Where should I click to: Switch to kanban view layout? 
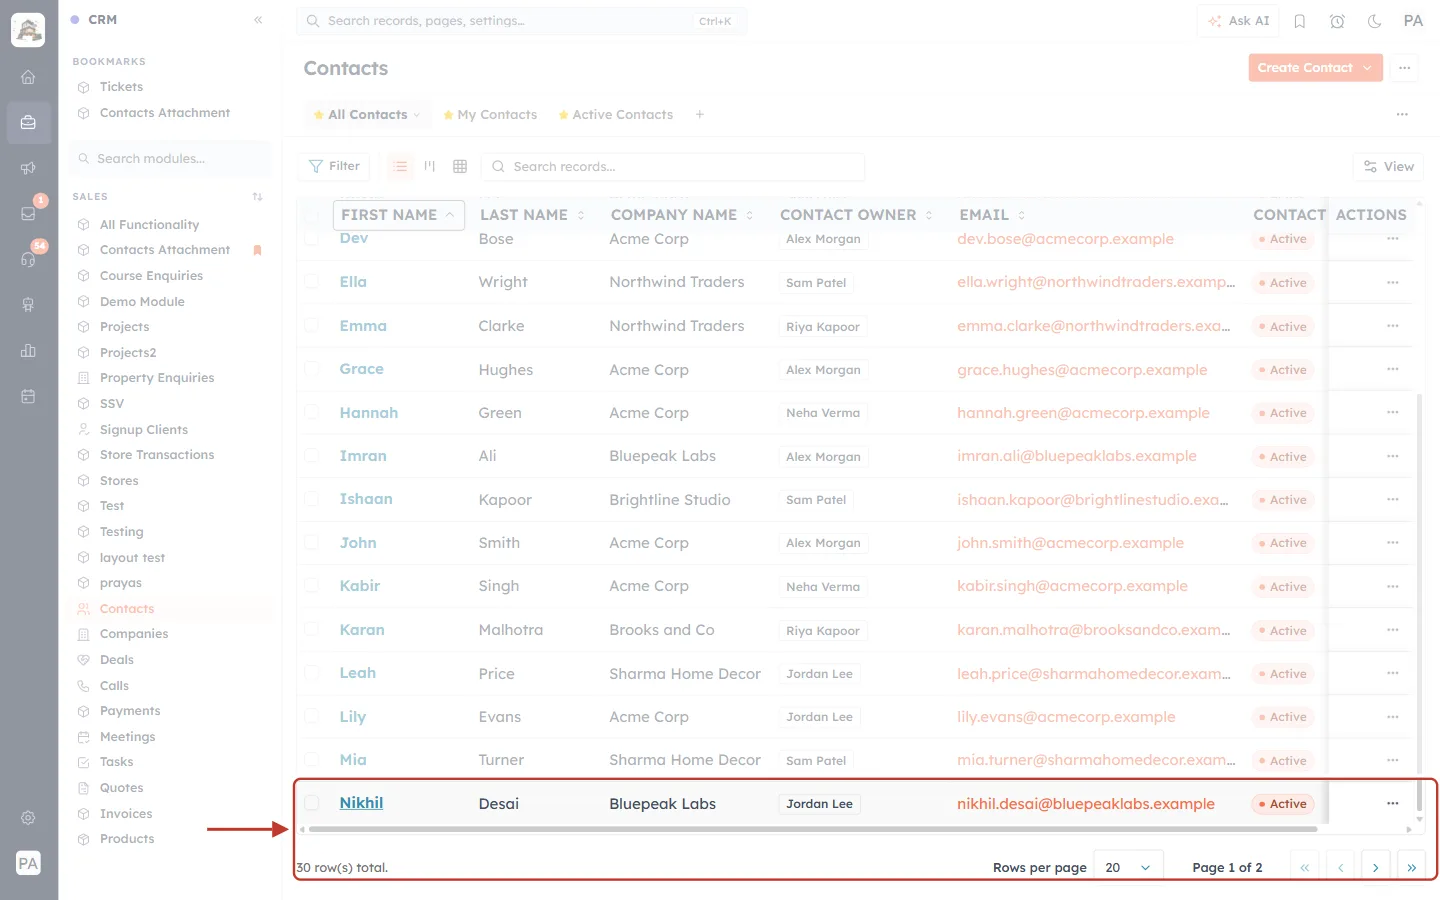(x=430, y=166)
